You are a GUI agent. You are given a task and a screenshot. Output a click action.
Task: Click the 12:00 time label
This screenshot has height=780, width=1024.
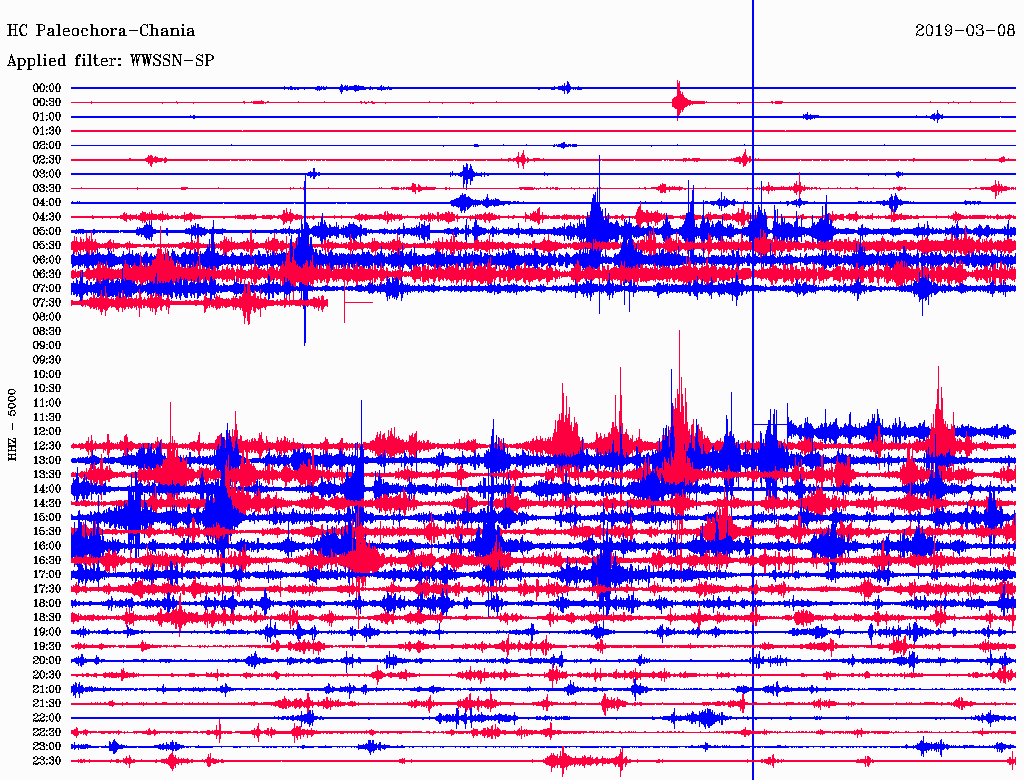pos(47,431)
